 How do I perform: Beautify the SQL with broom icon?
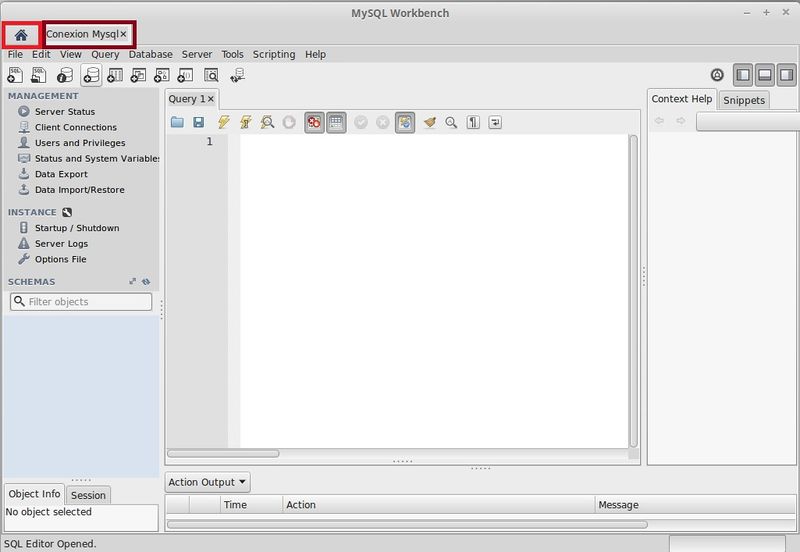430,122
